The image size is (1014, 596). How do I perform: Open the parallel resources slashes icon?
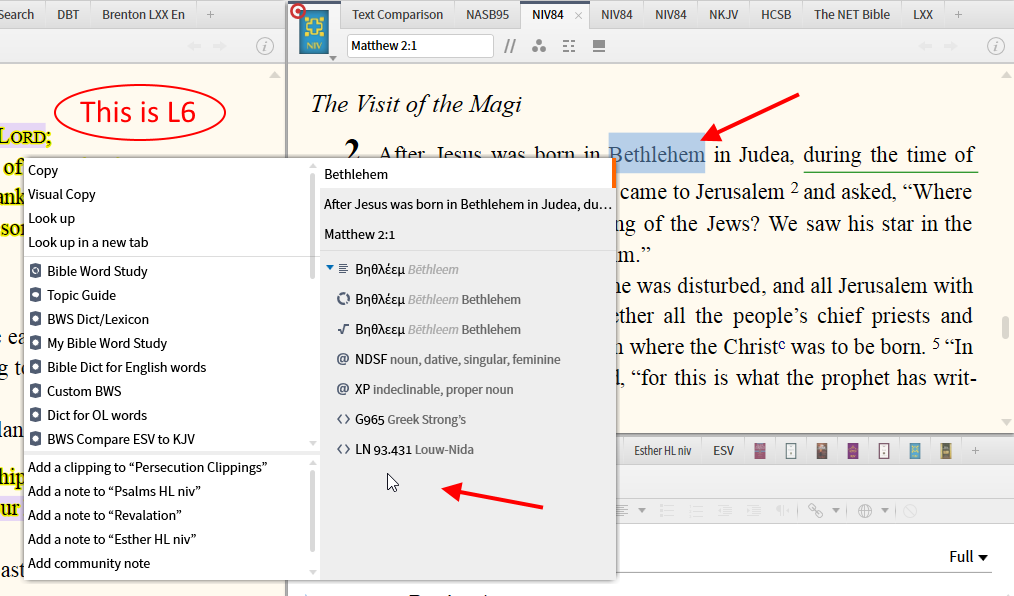(x=510, y=46)
